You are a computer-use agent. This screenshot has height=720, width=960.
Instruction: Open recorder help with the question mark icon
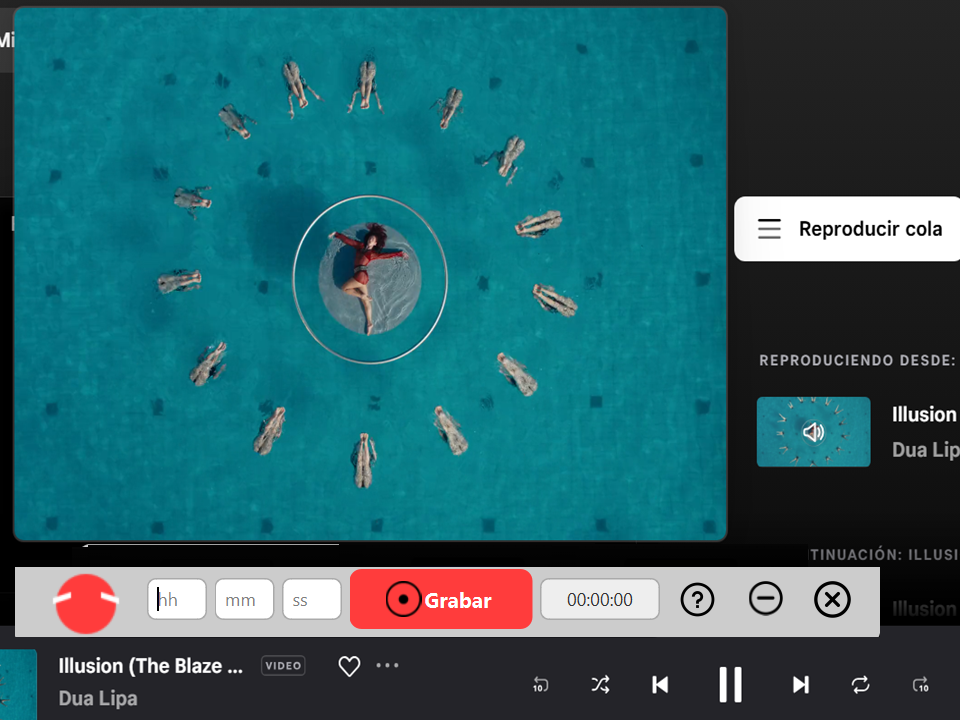point(697,600)
